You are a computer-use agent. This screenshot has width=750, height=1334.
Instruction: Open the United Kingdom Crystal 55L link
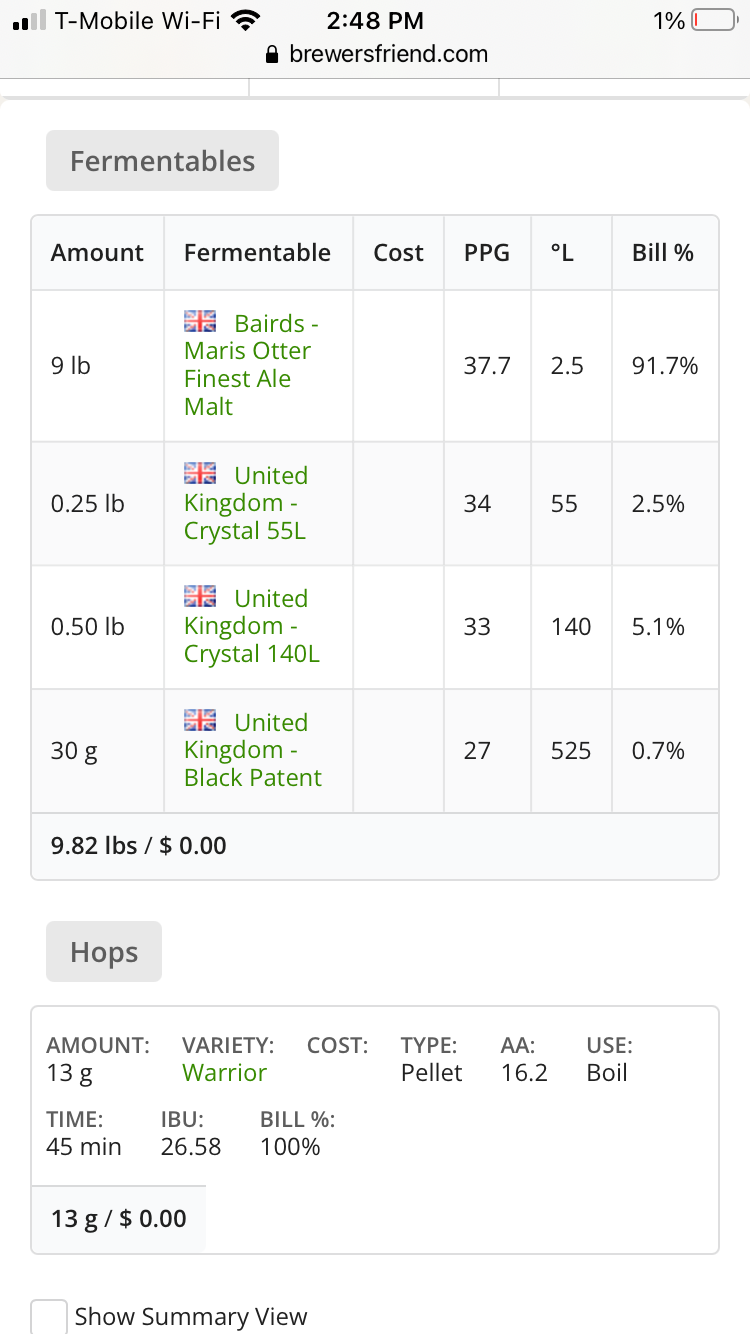[x=246, y=503]
